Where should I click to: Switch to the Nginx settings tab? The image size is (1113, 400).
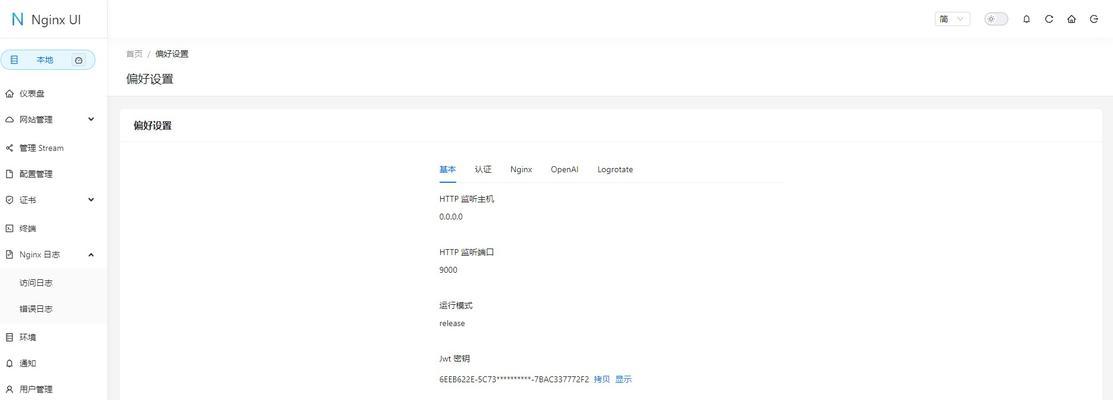pyautogui.click(x=521, y=170)
